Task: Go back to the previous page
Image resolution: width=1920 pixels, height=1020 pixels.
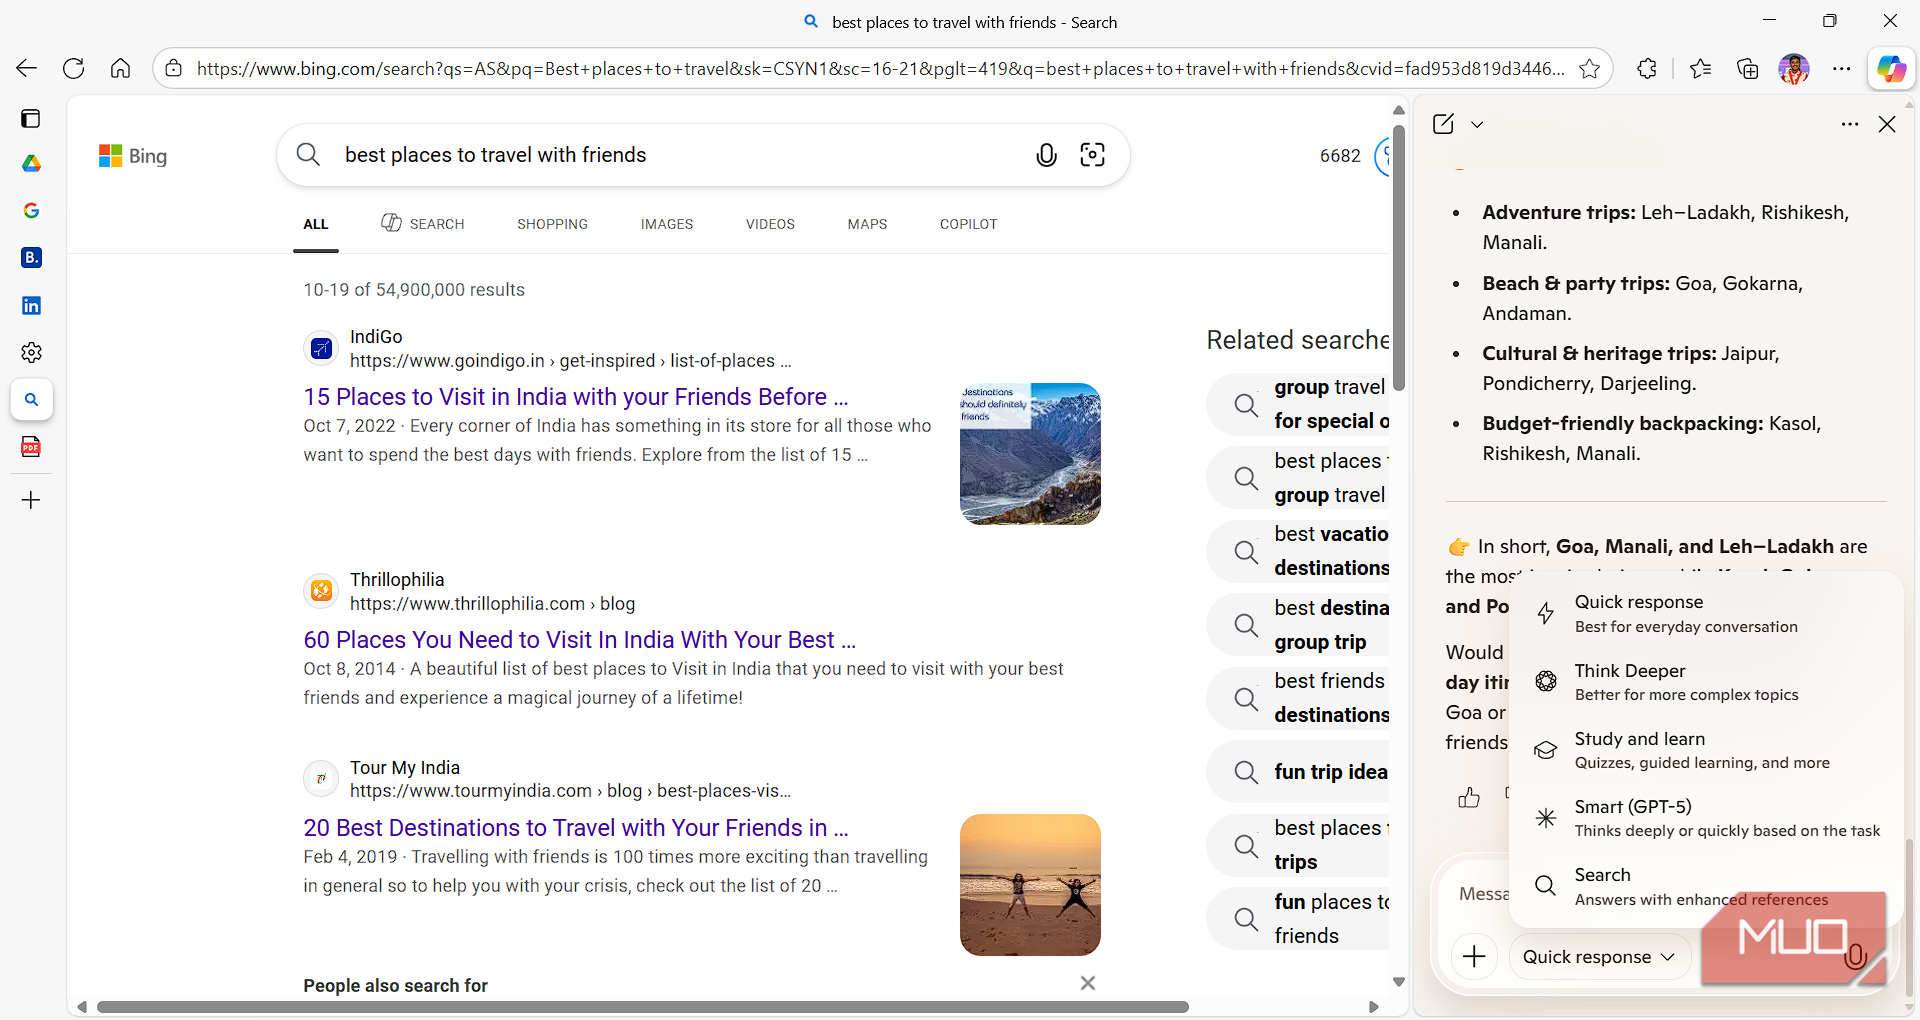Action: pyautogui.click(x=27, y=68)
